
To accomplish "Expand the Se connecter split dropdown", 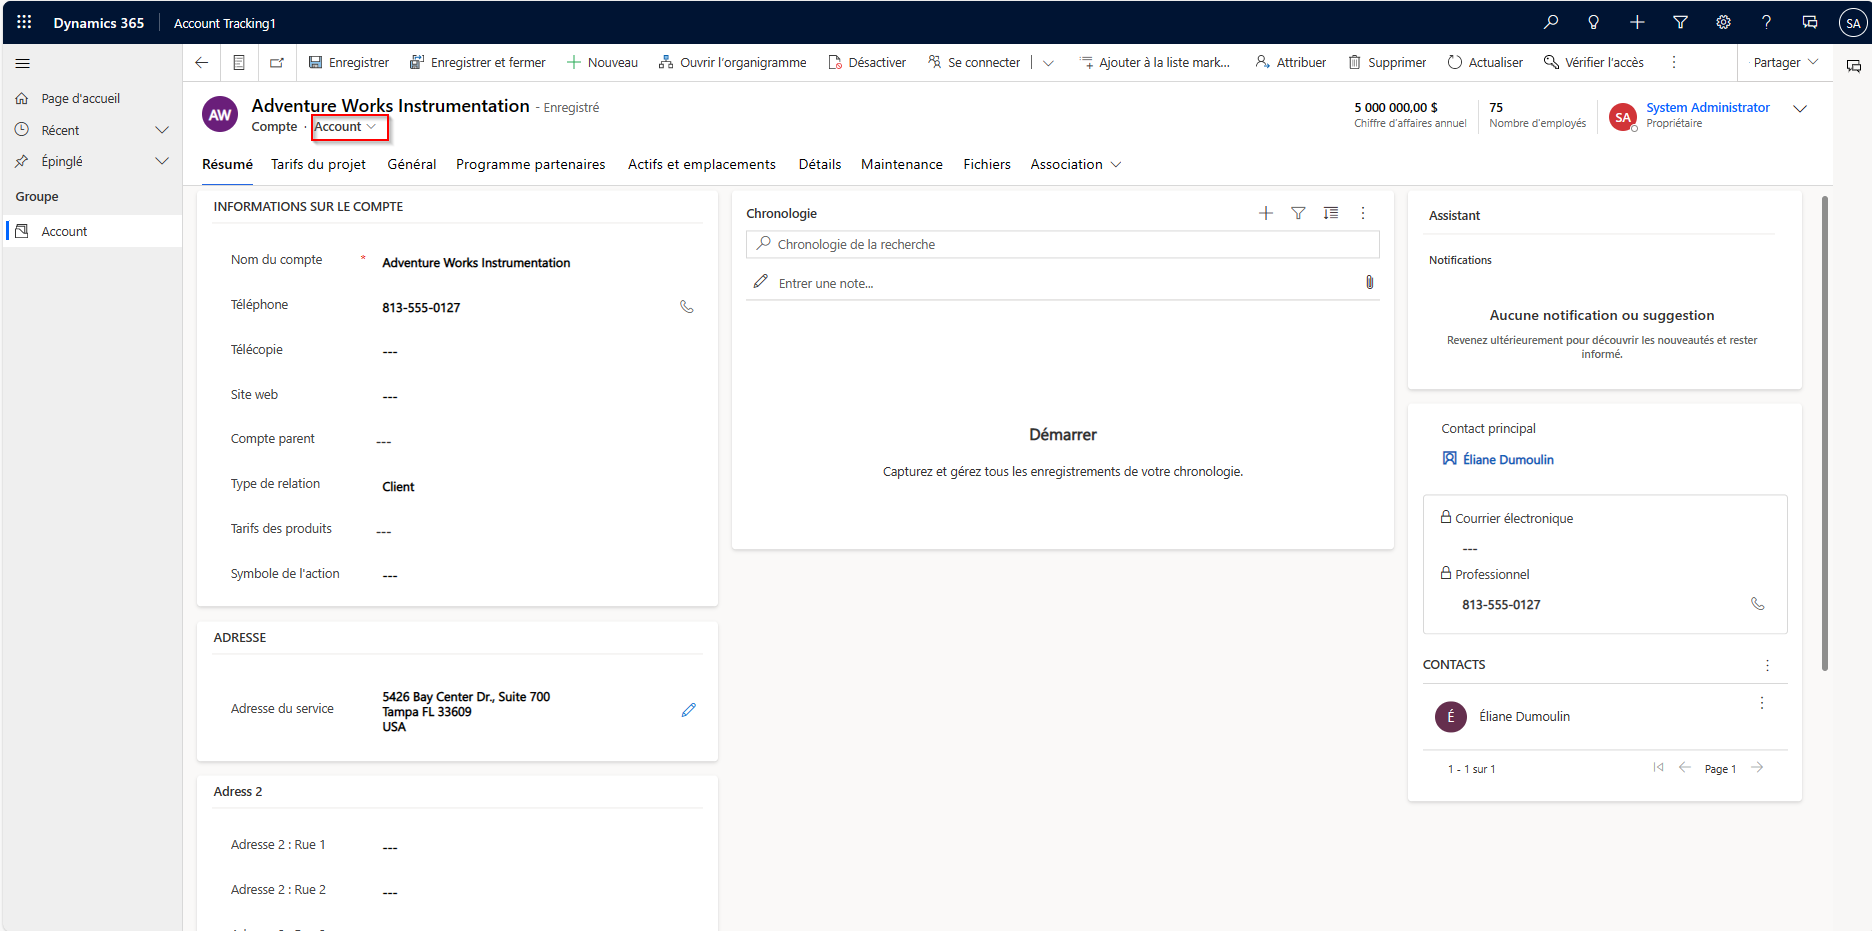I will click(1048, 62).
